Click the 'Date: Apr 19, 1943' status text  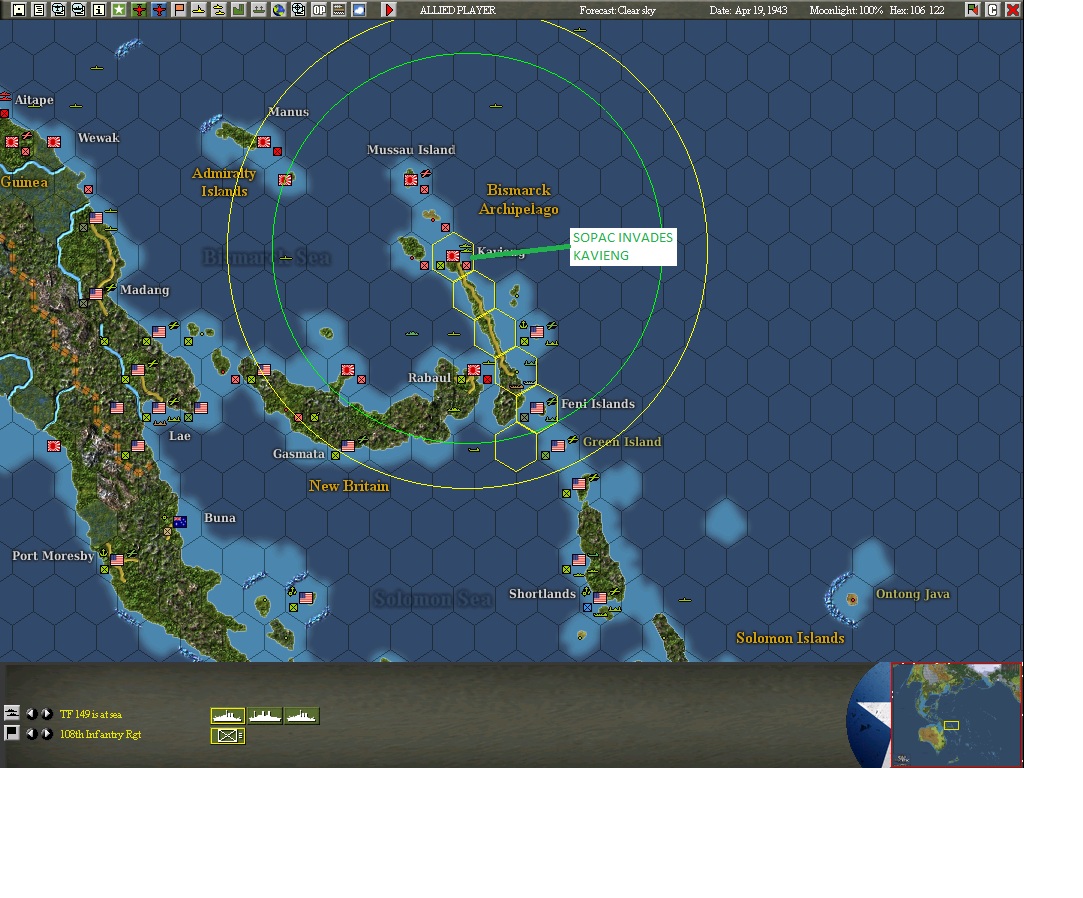[749, 10]
